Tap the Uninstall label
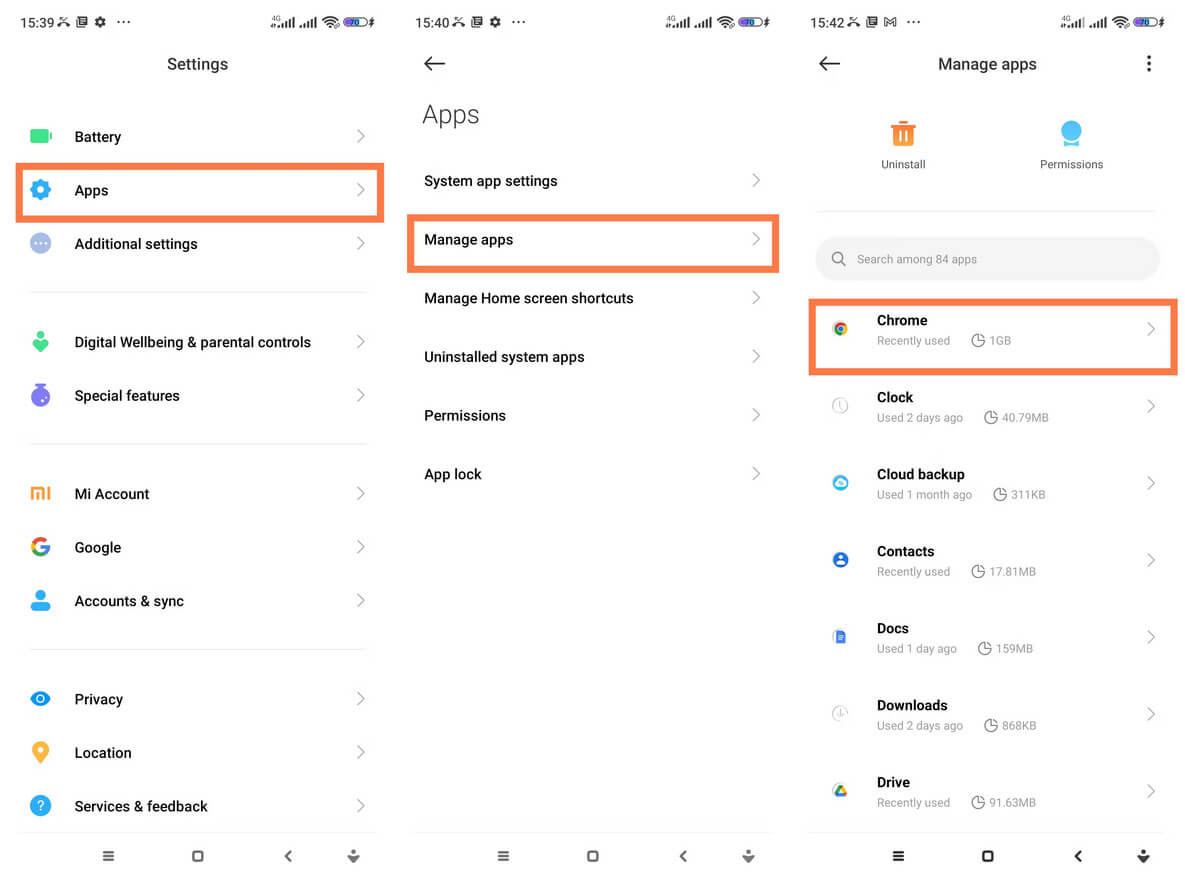This screenshot has width=1185, height=880. [903, 164]
